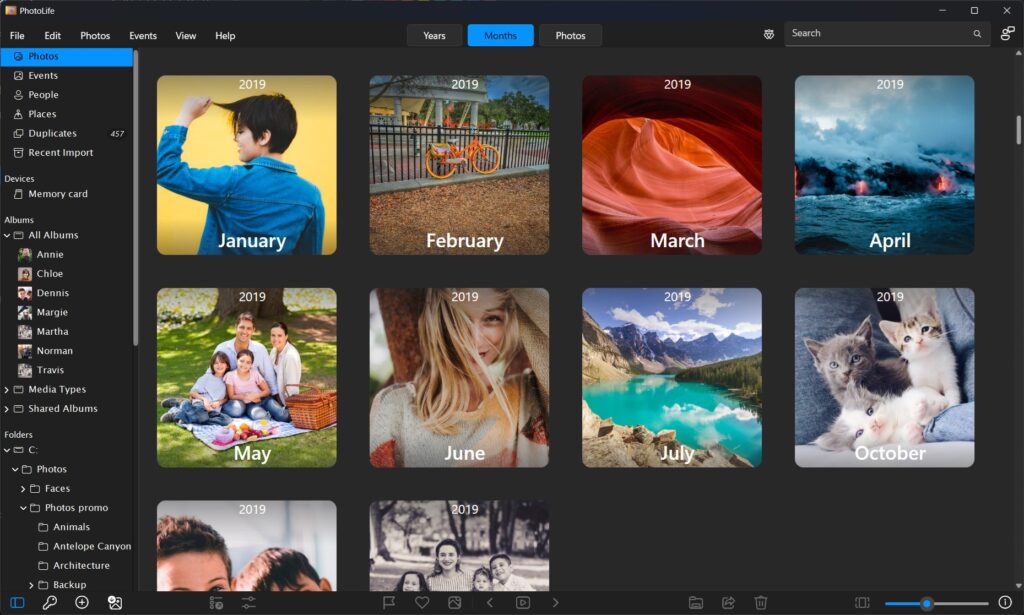Open the face recognition photo icon

115,603
